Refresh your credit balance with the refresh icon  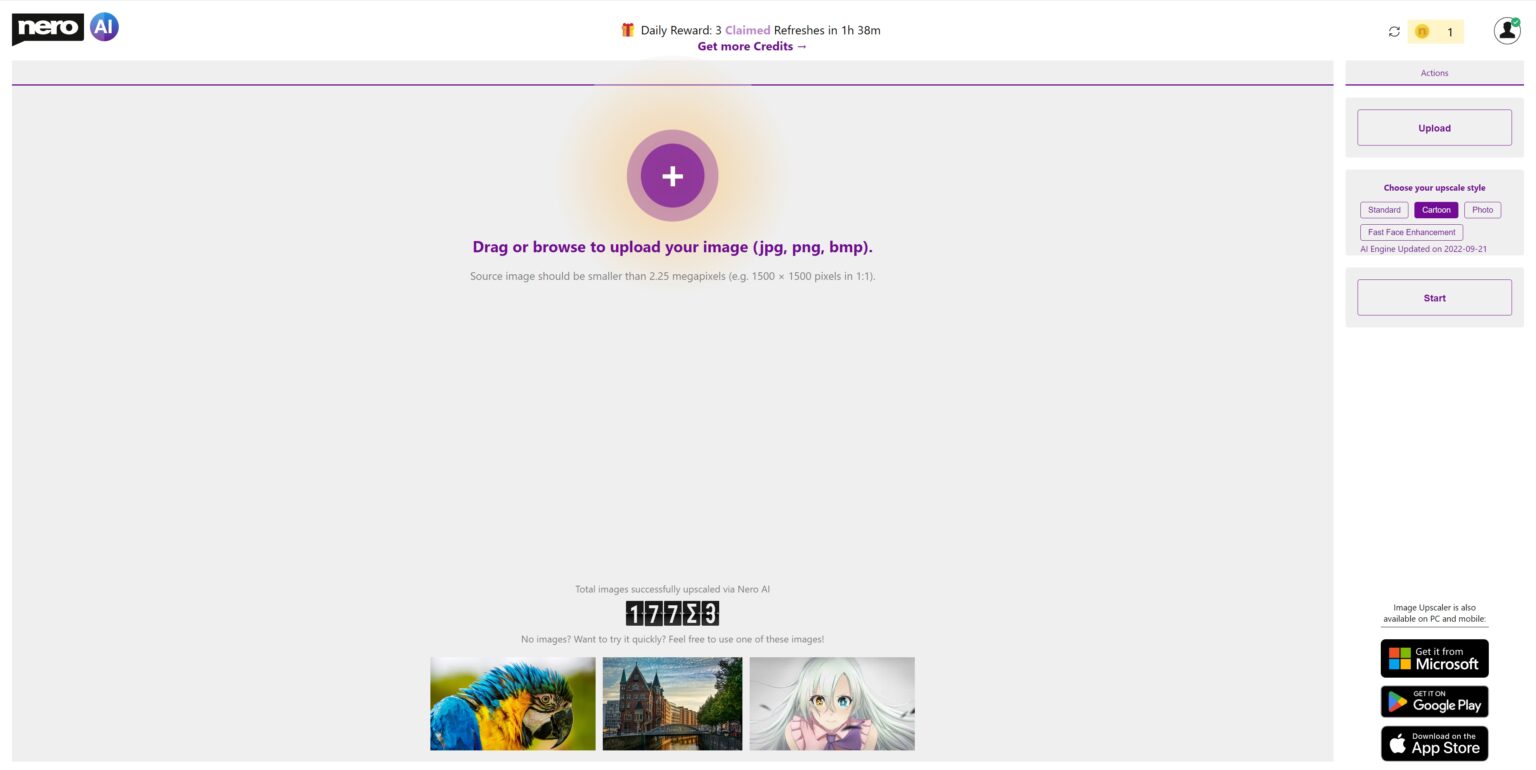click(x=1394, y=31)
